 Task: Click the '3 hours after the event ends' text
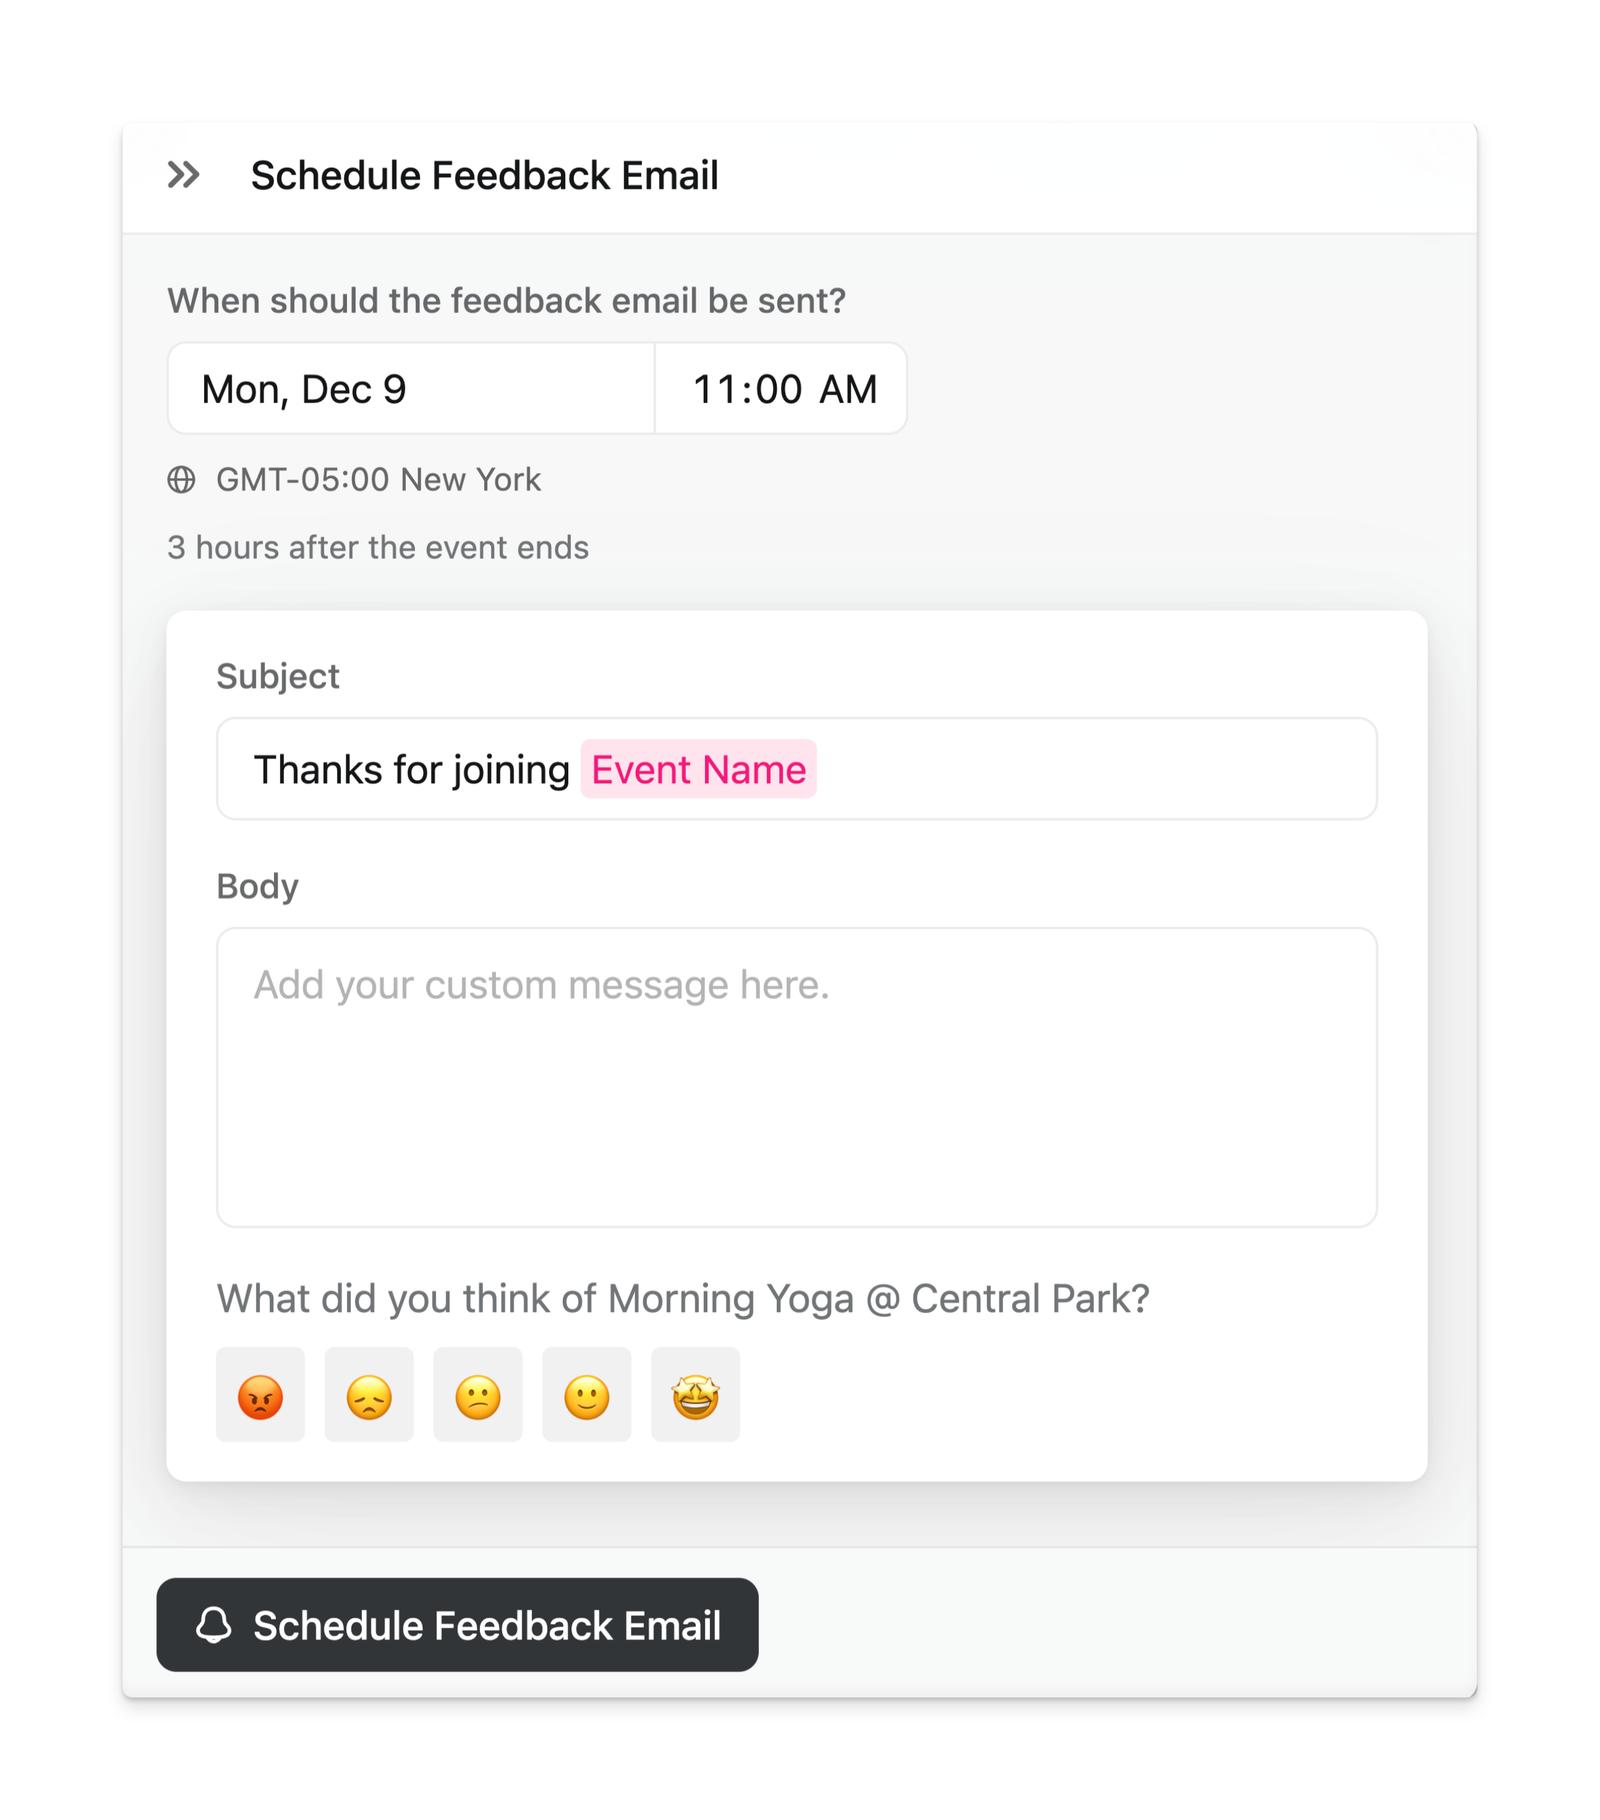(x=378, y=548)
